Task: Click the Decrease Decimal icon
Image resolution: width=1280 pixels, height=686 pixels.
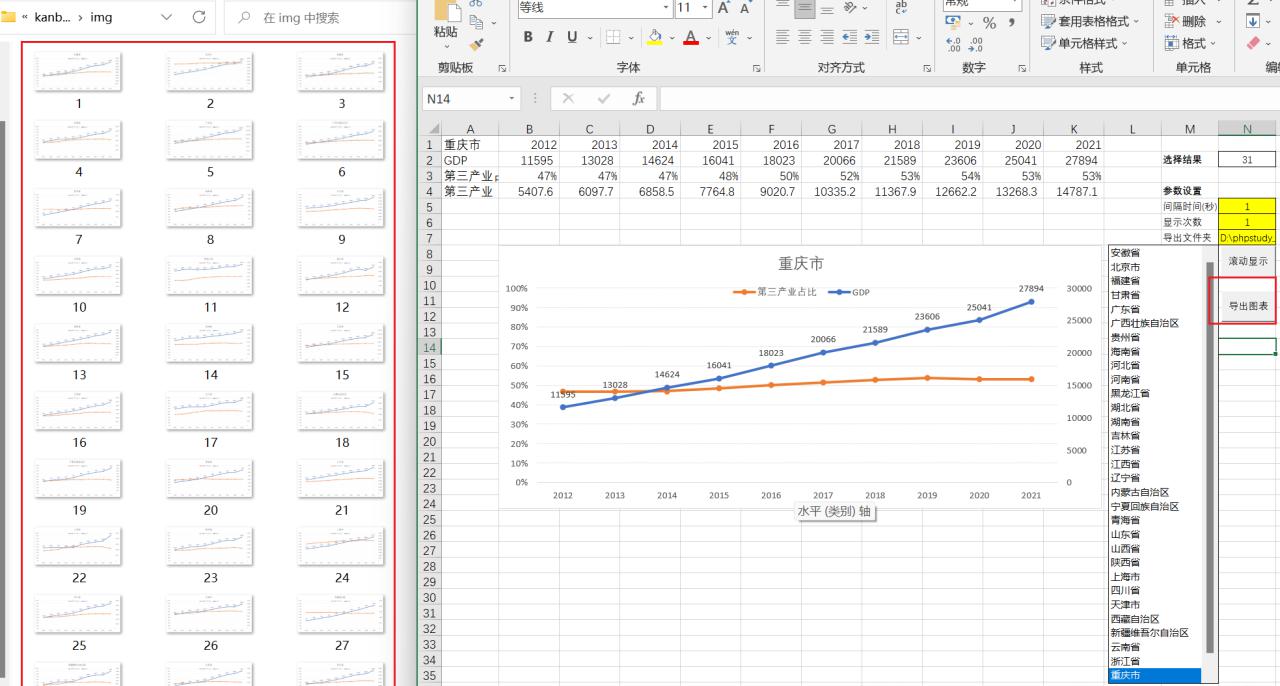Action: pyautogui.click(x=976, y=44)
